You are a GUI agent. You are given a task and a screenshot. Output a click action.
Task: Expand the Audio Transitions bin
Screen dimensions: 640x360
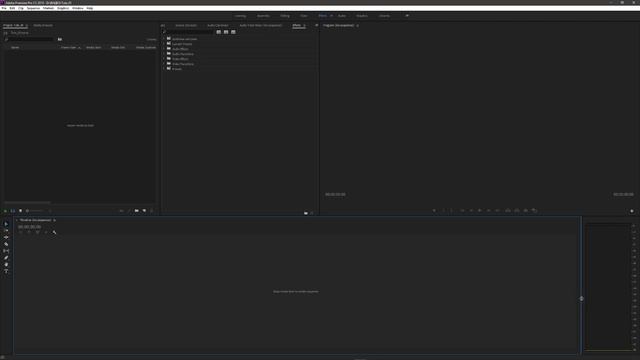pos(164,54)
